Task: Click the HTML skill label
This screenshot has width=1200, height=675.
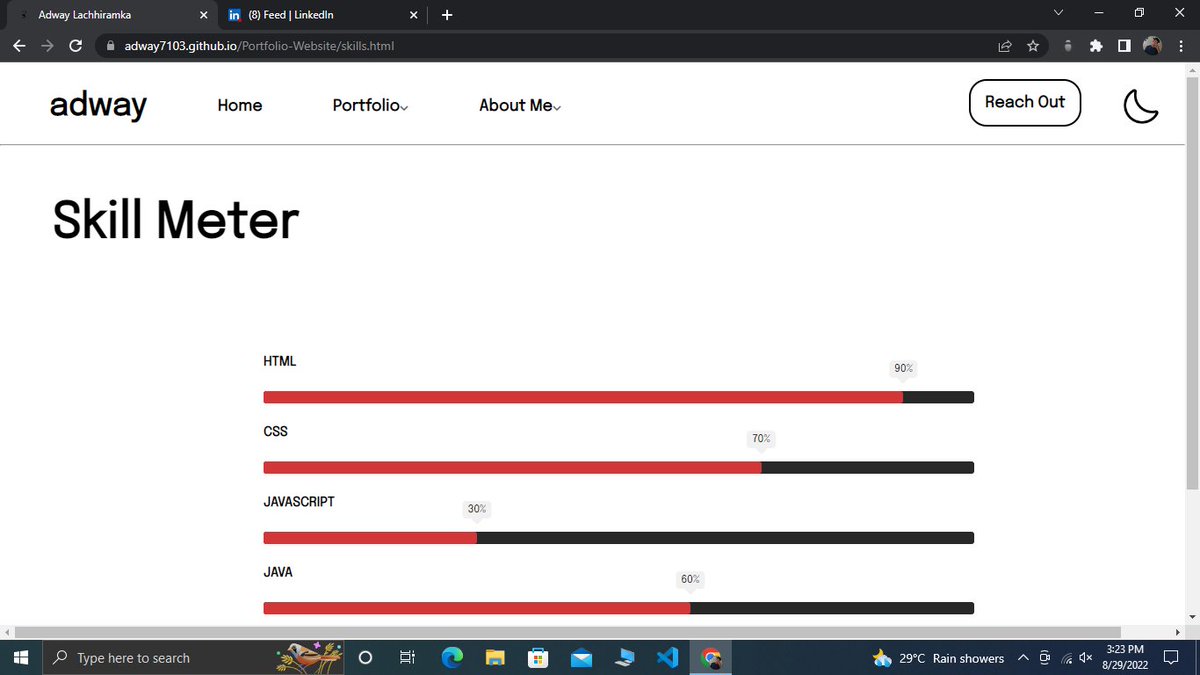Action: [280, 361]
